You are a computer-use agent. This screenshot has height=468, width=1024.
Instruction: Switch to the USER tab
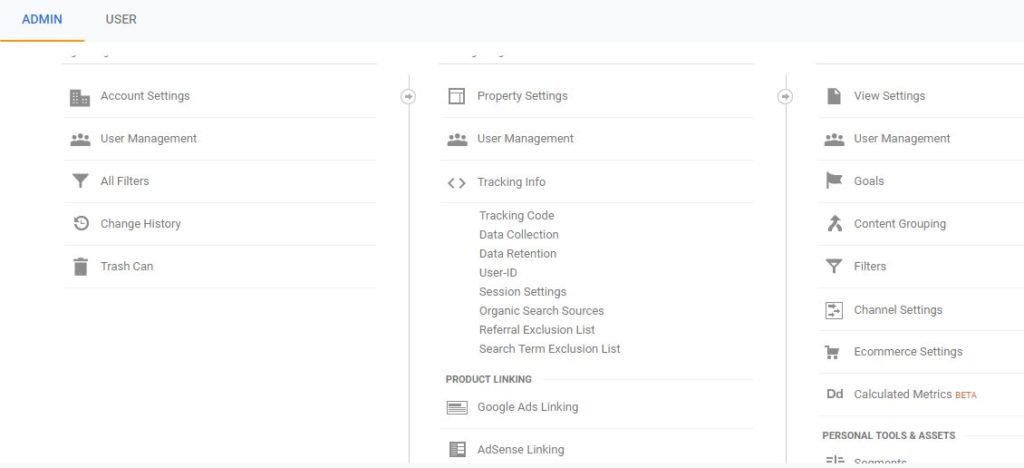[x=121, y=20]
